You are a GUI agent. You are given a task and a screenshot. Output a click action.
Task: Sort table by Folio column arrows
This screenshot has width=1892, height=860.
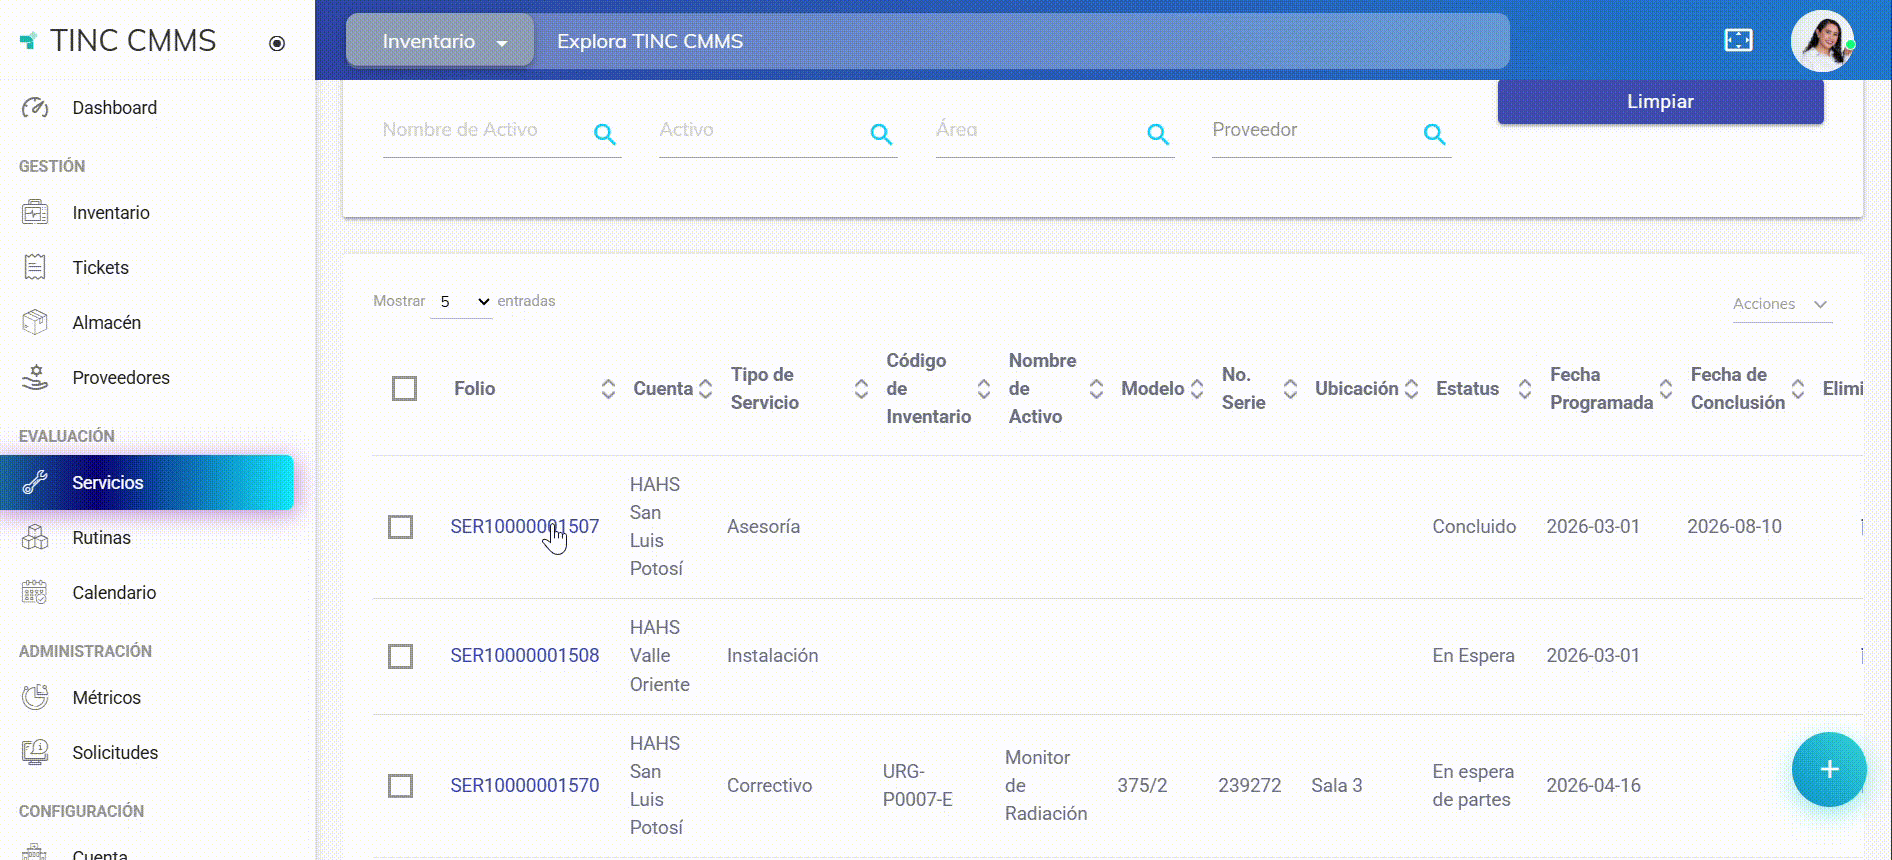tap(608, 389)
